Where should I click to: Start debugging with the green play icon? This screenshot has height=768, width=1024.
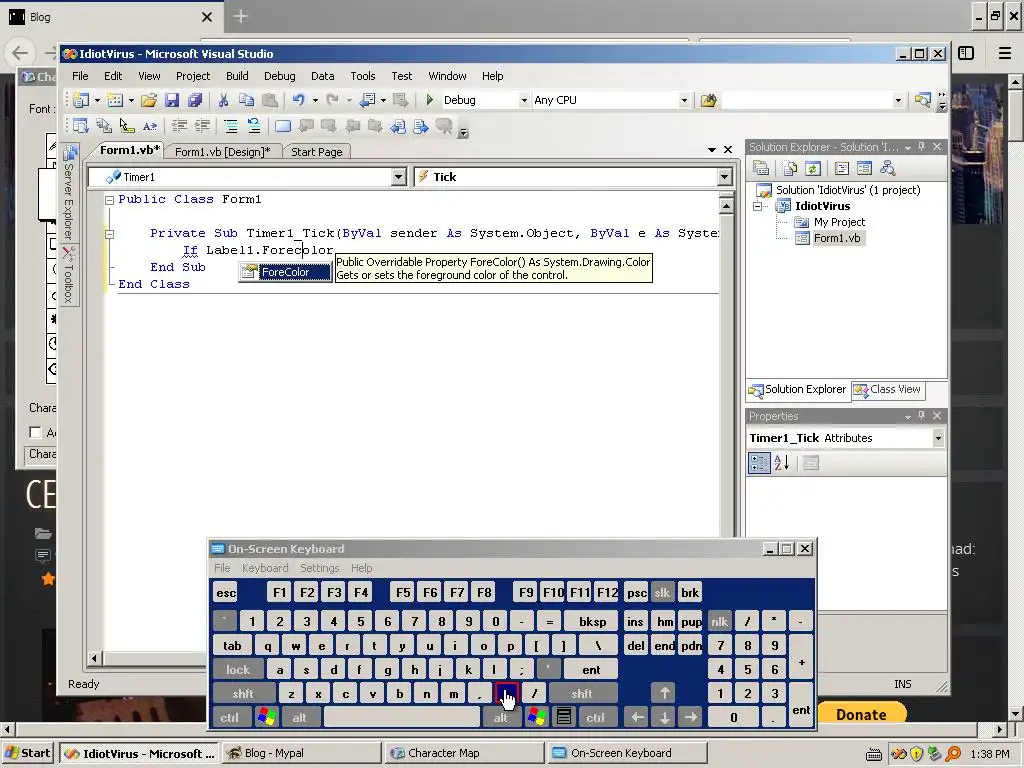pyautogui.click(x=430, y=100)
